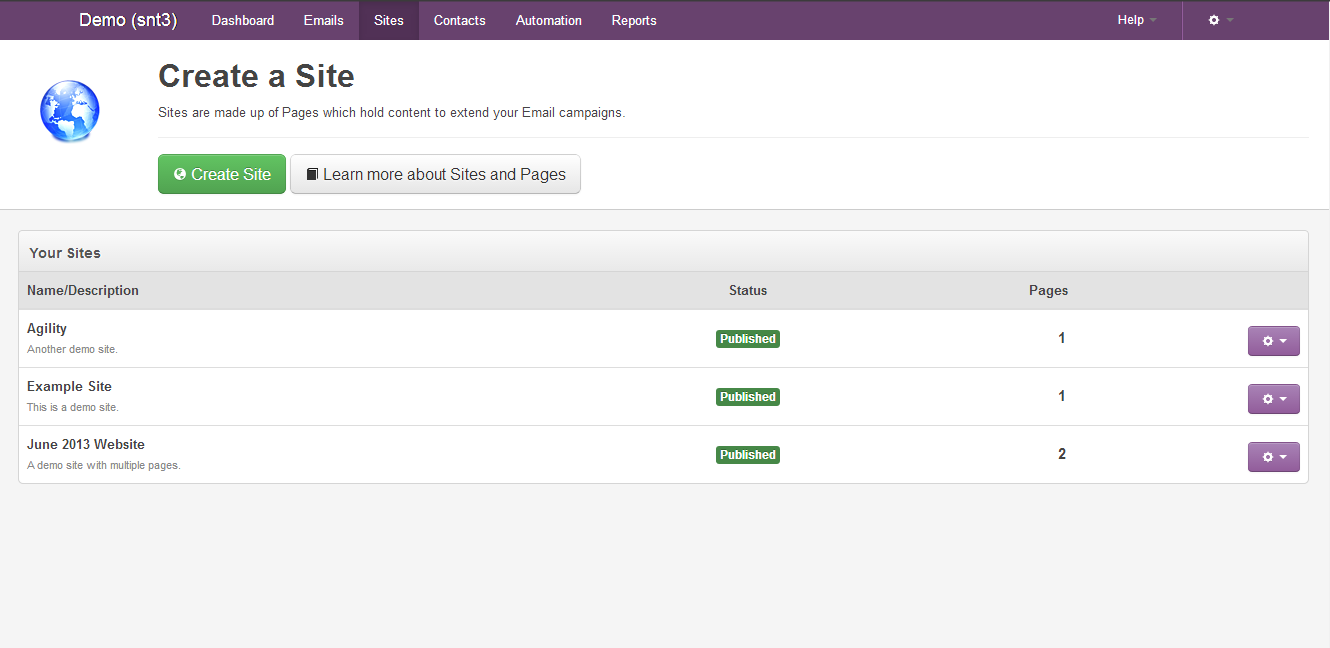Screen dimensions: 1330x648
Task: Click the blue globe Sites icon
Action: (70, 111)
